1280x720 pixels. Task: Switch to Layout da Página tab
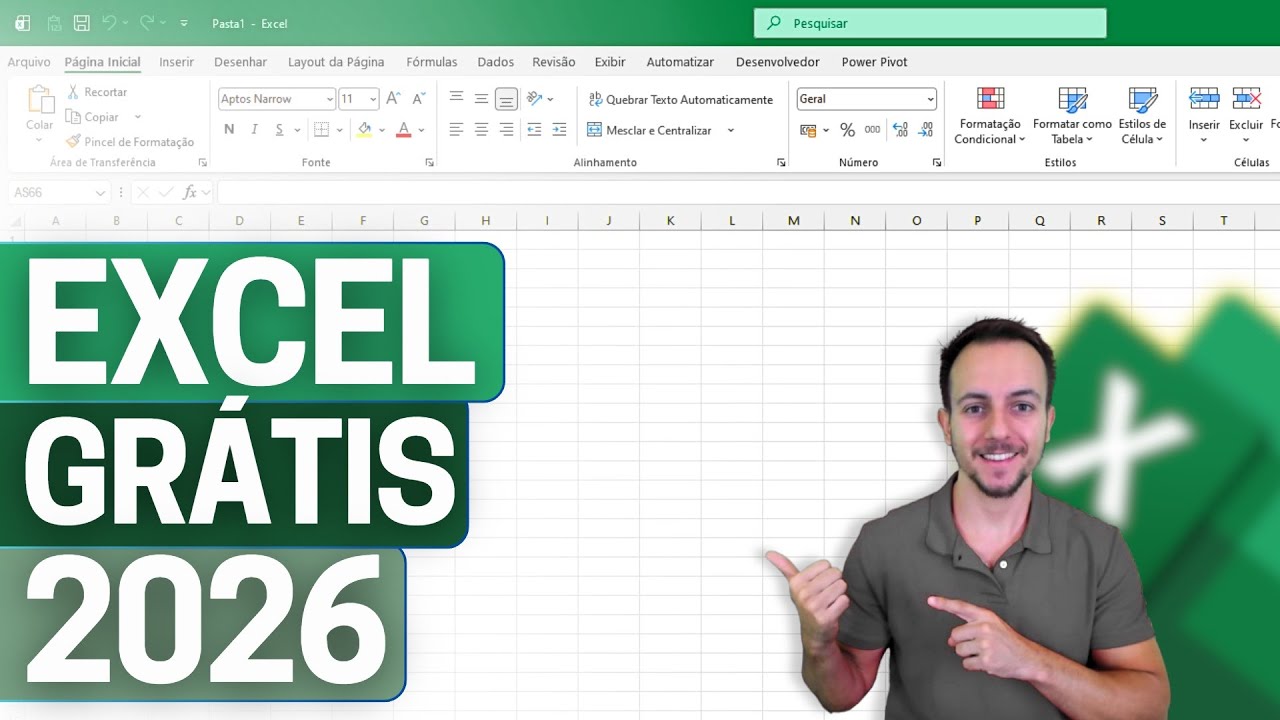336,62
